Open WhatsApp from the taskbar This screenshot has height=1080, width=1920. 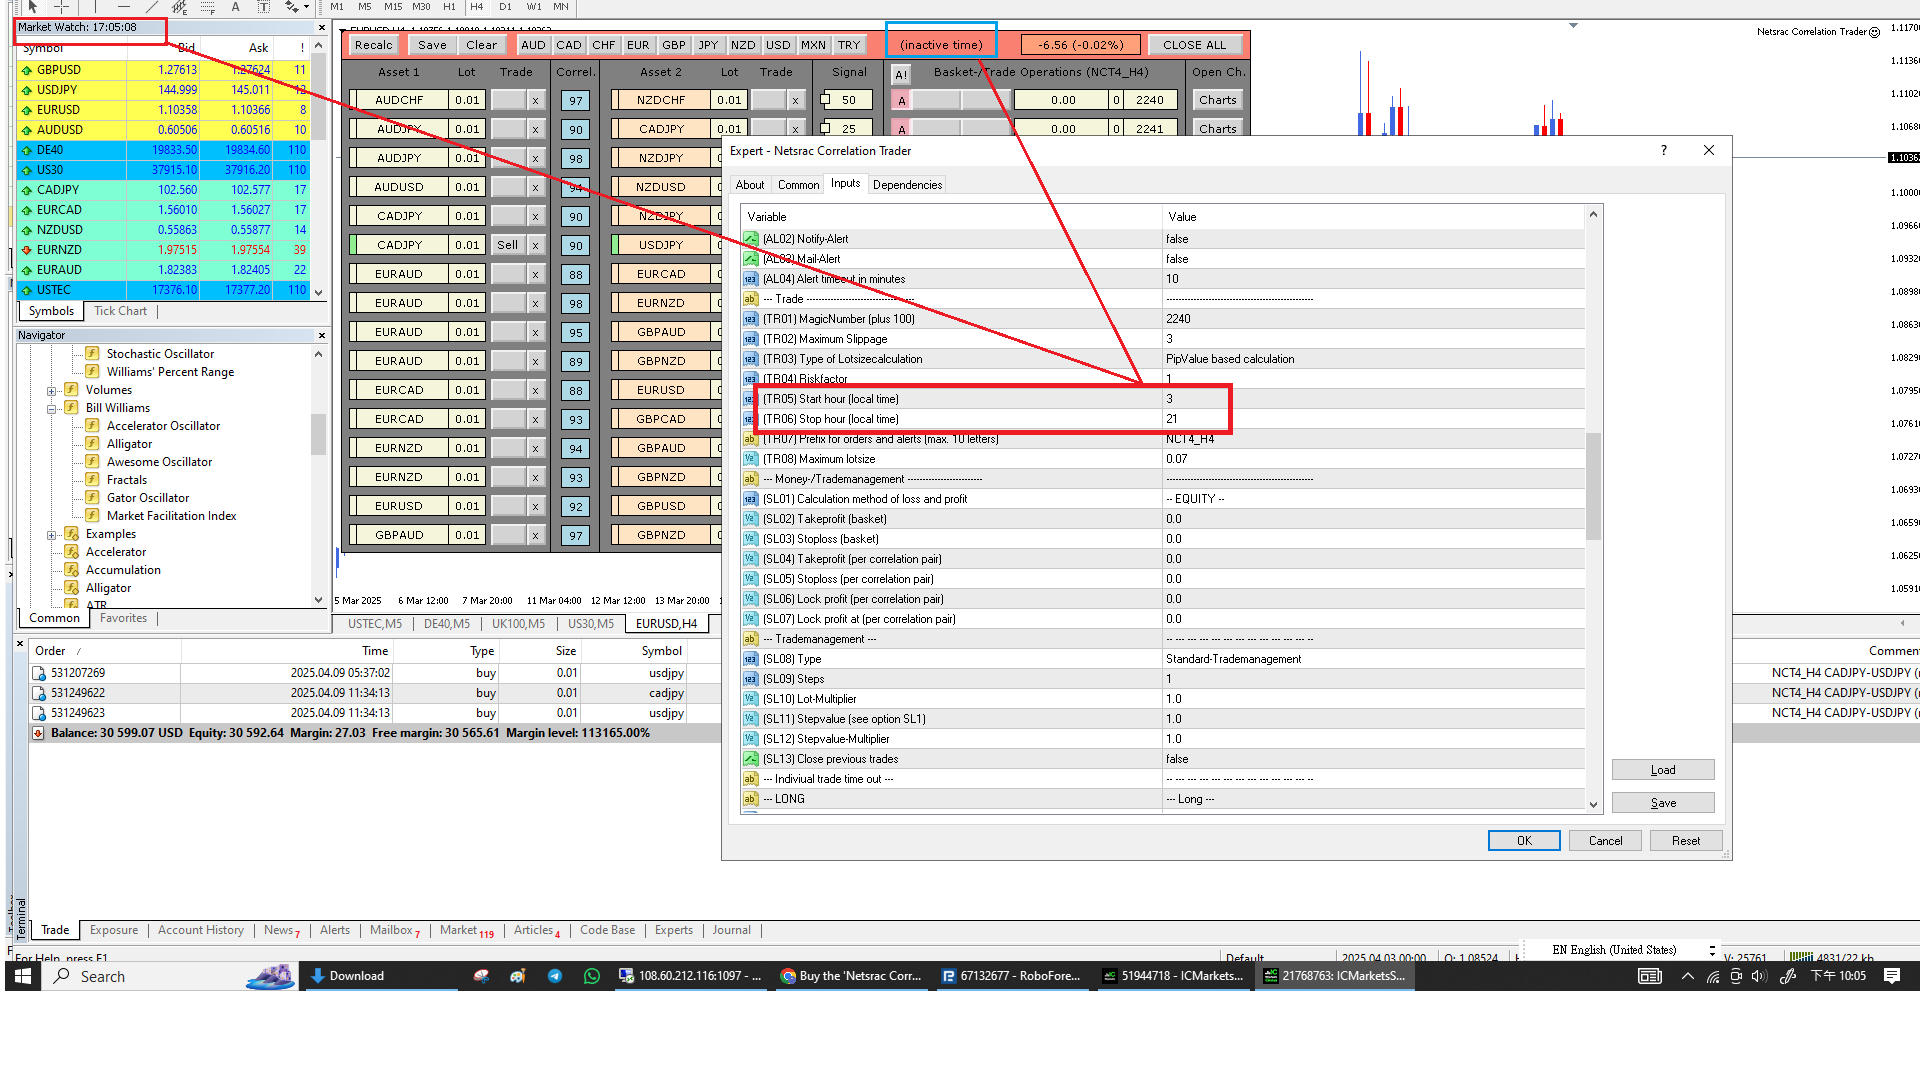coord(592,976)
